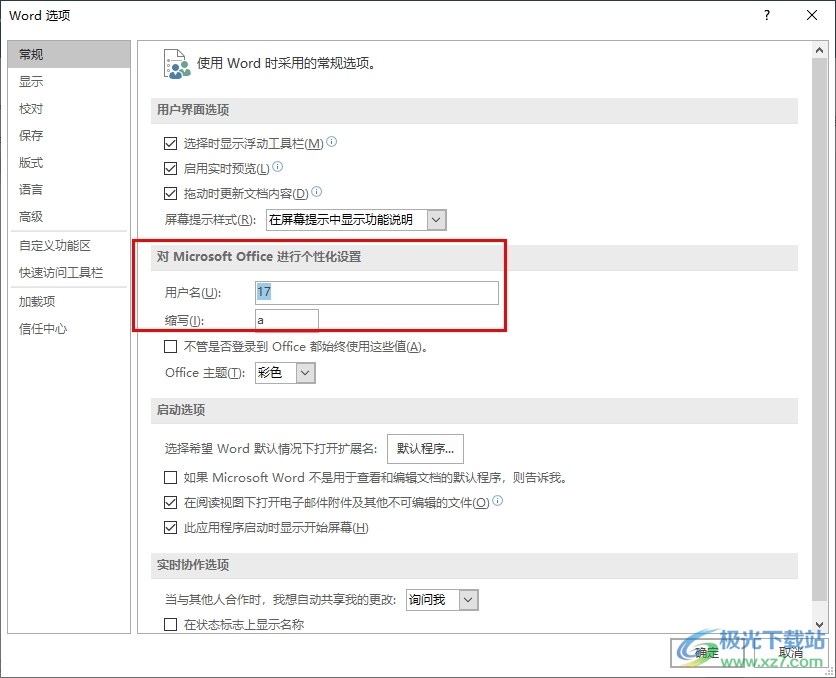Click the 实时协作选项 section heading
Viewport: 836px width, 678px height.
point(193,565)
